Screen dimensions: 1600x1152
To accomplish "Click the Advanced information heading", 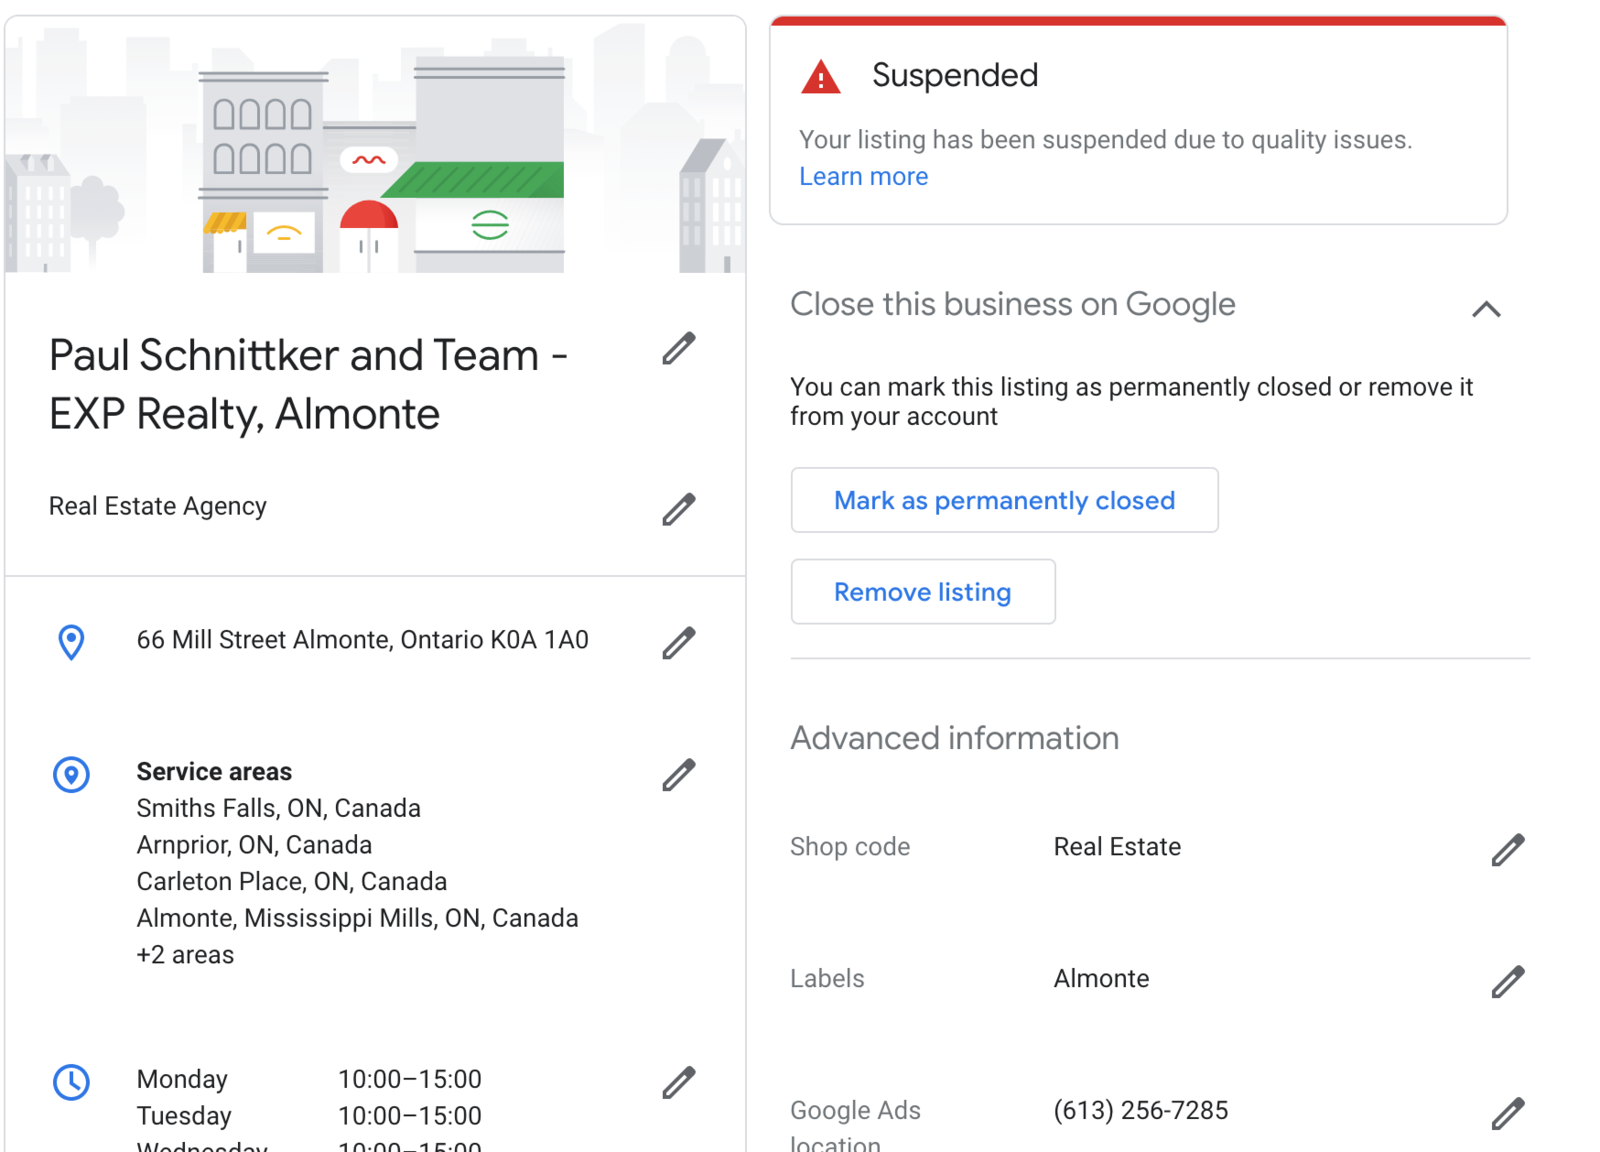I will [954, 738].
